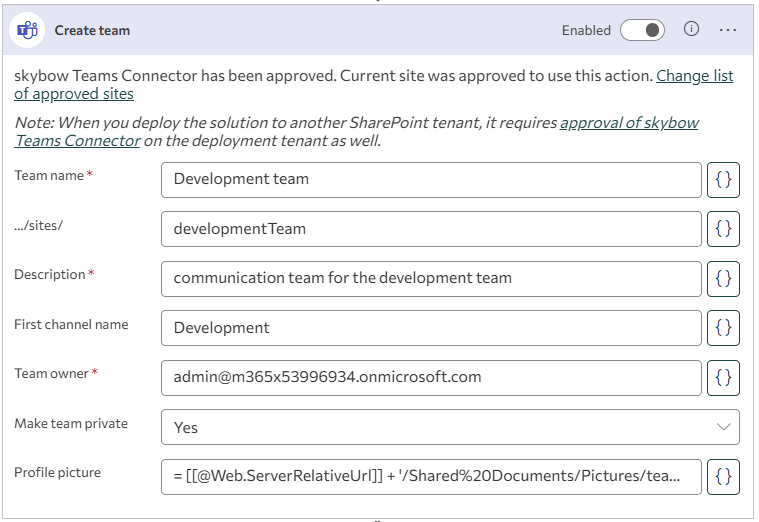The image size is (759, 522).
Task: Open expression editor for Team name
Action: [723, 180]
